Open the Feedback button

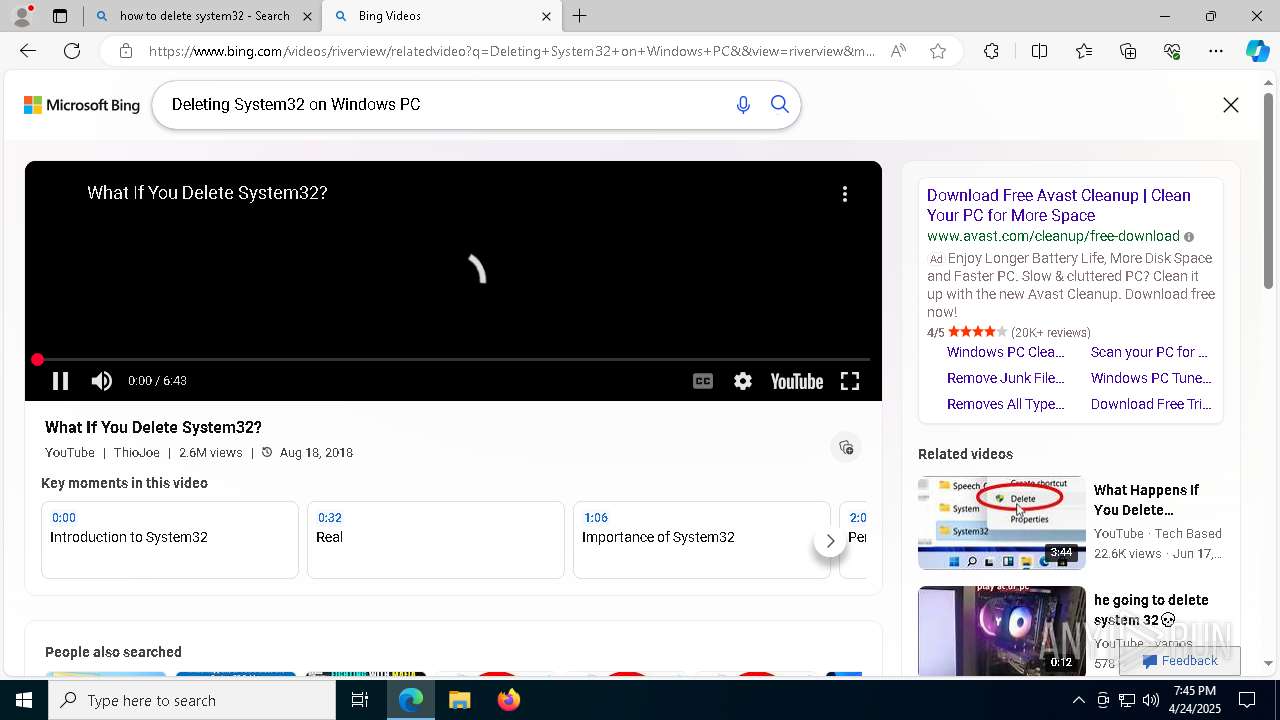[x=1180, y=661]
